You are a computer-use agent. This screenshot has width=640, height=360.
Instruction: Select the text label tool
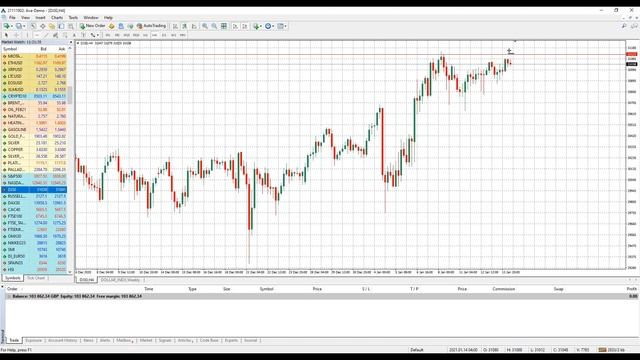(83, 35)
